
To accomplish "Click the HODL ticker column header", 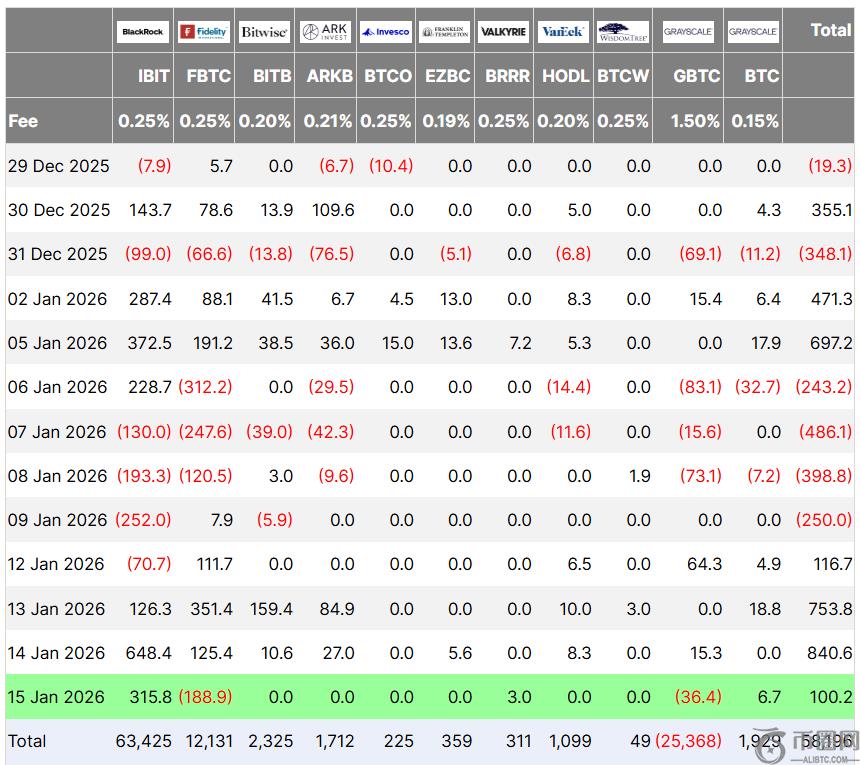I will tap(565, 76).
